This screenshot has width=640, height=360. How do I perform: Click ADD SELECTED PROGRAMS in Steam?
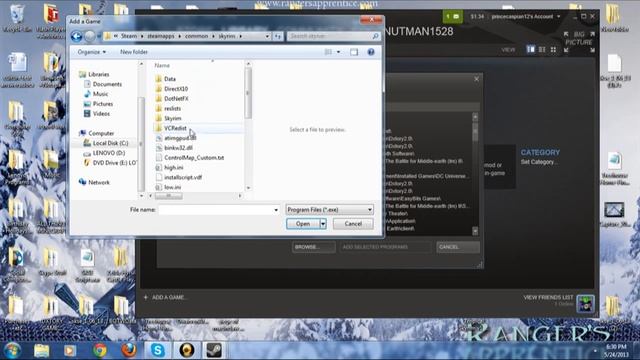click(x=385, y=247)
